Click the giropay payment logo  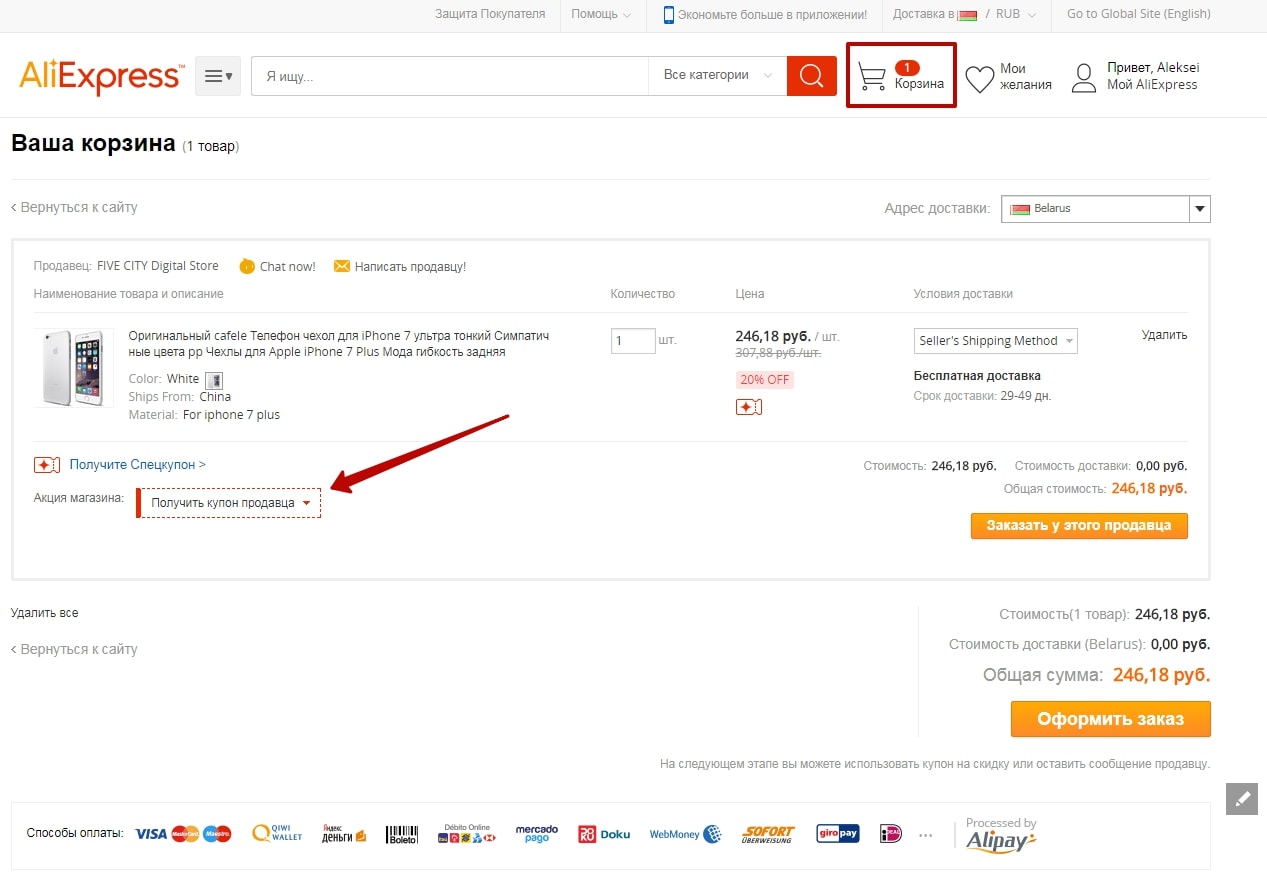click(838, 834)
